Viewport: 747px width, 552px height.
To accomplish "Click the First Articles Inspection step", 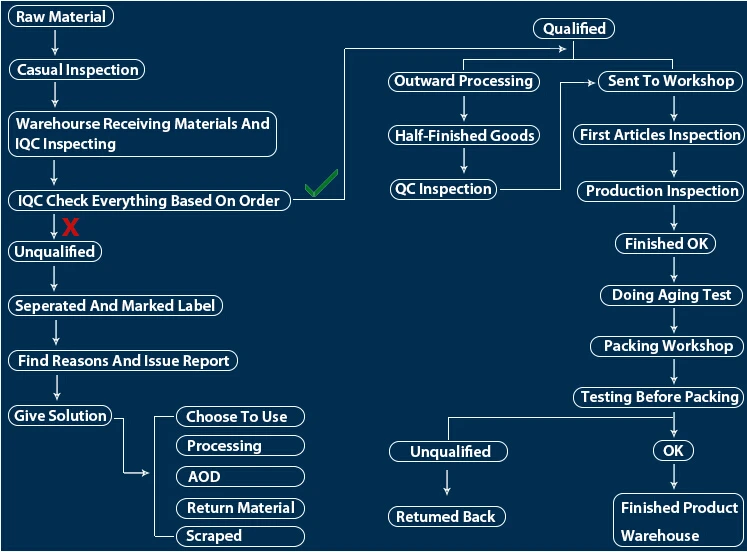I will pyautogui.click(x=659, y=135).
